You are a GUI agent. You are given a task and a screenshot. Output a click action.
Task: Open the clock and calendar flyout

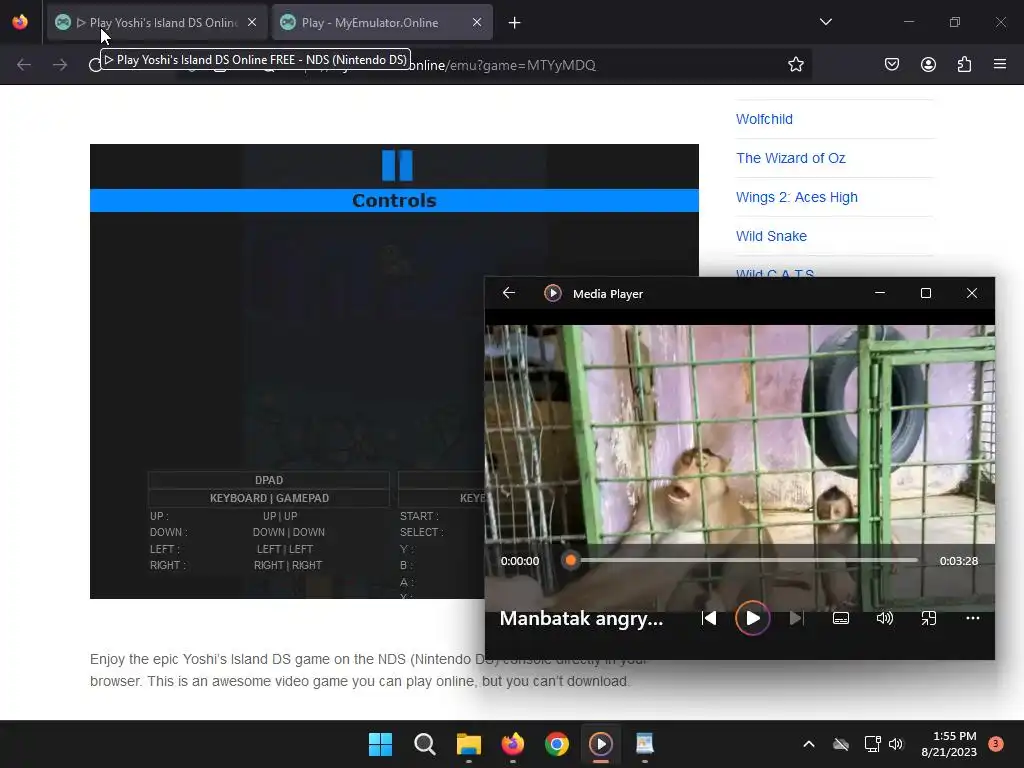click(x=949, y=744)
